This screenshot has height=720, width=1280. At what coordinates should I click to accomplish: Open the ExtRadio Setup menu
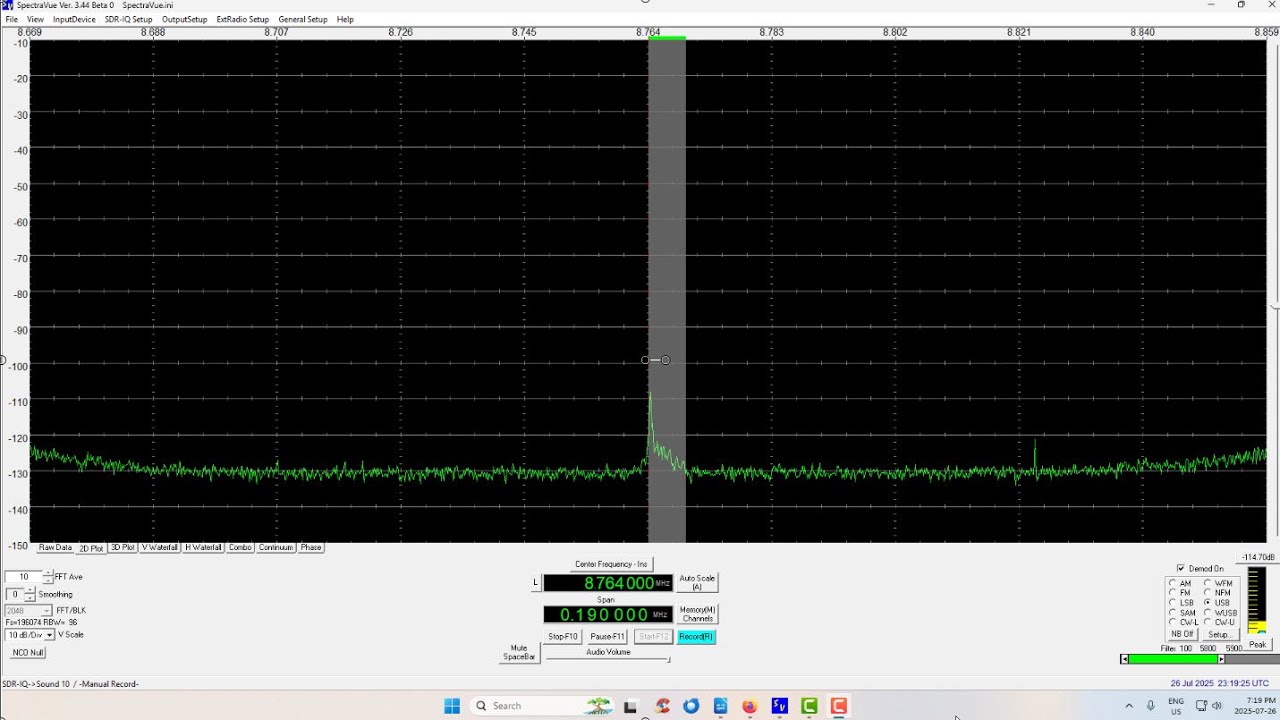243,20
